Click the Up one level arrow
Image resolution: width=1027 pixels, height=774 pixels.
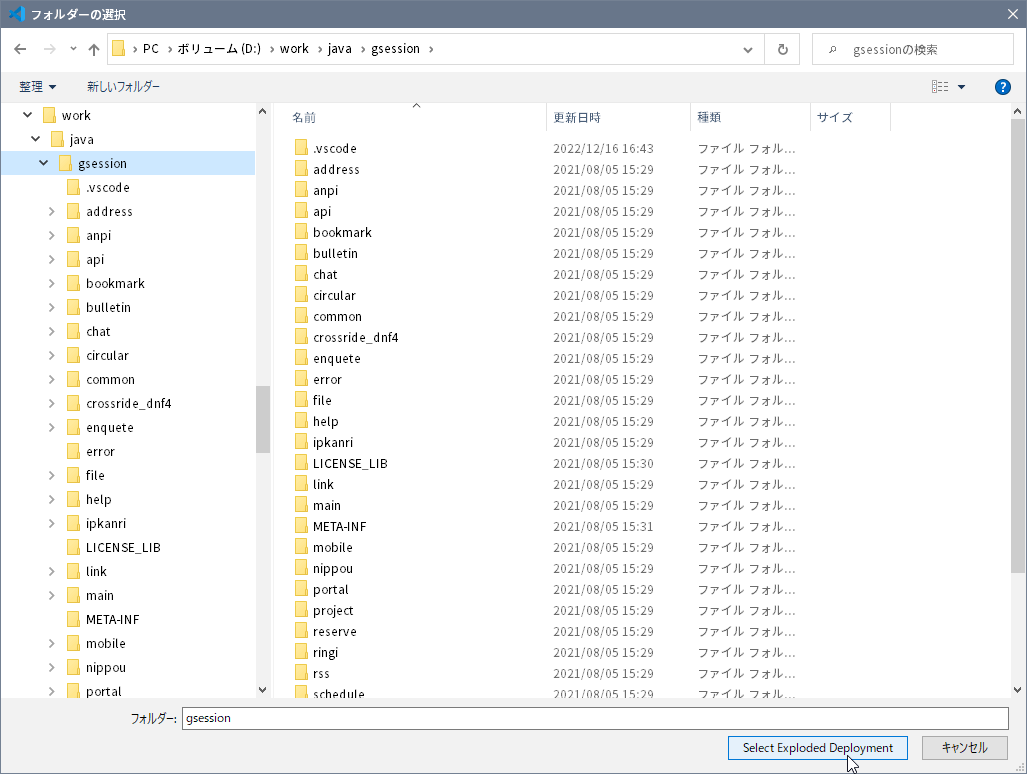[x=94, y=49]
